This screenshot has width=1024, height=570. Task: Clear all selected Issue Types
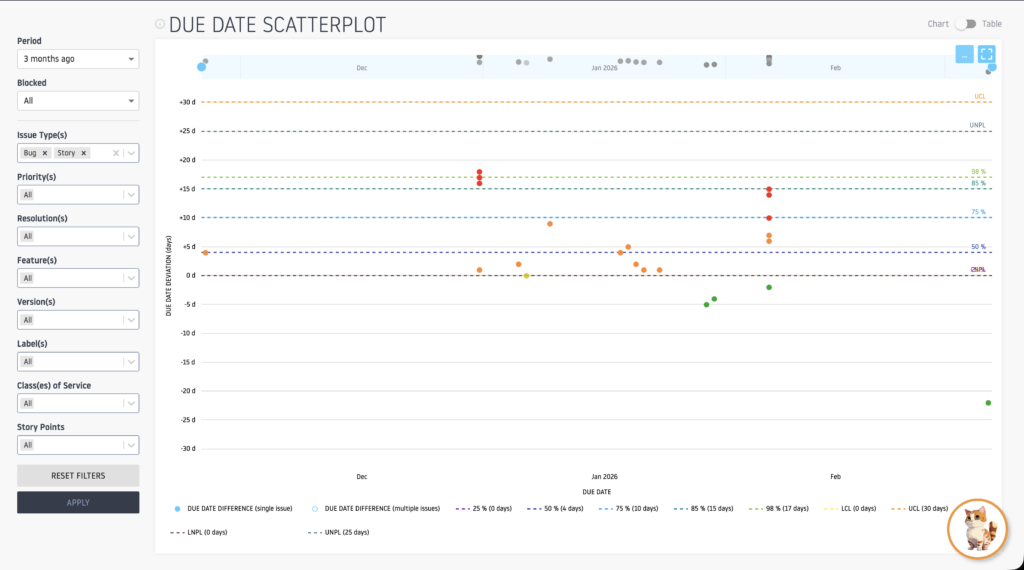point(116,153)
